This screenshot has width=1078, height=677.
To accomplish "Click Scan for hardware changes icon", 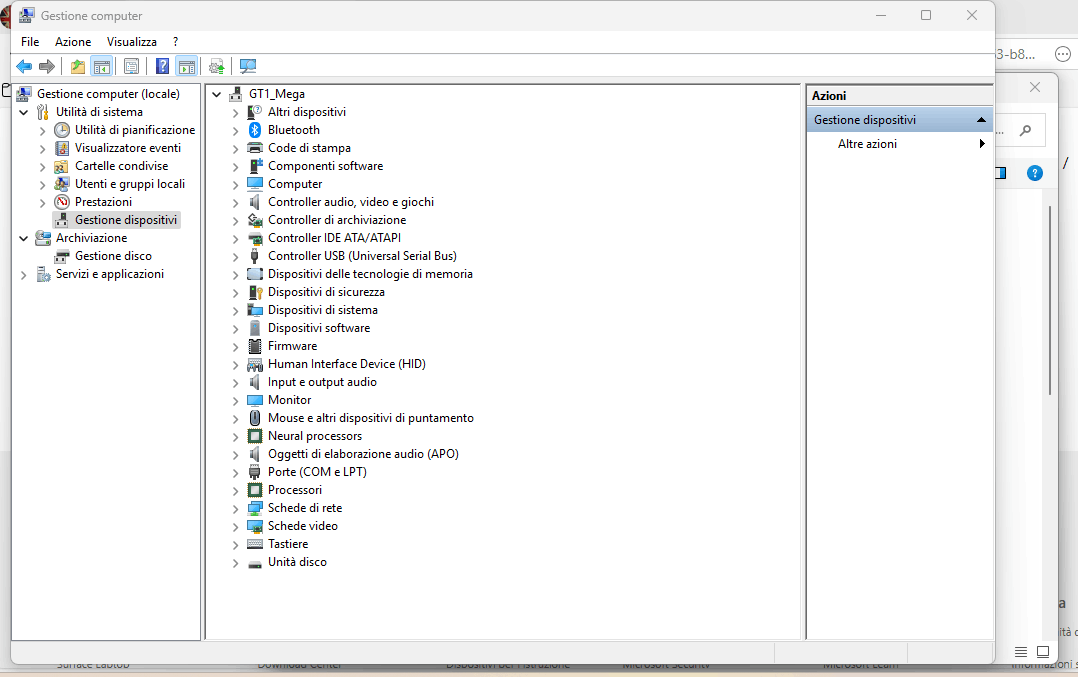I will (248, 66).
